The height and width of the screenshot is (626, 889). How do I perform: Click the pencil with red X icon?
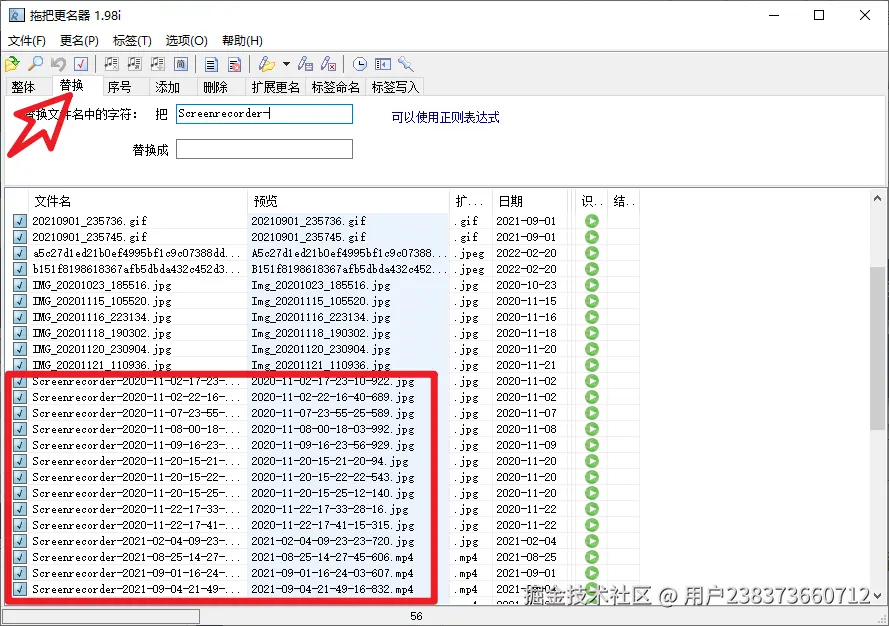coord(328,64)
